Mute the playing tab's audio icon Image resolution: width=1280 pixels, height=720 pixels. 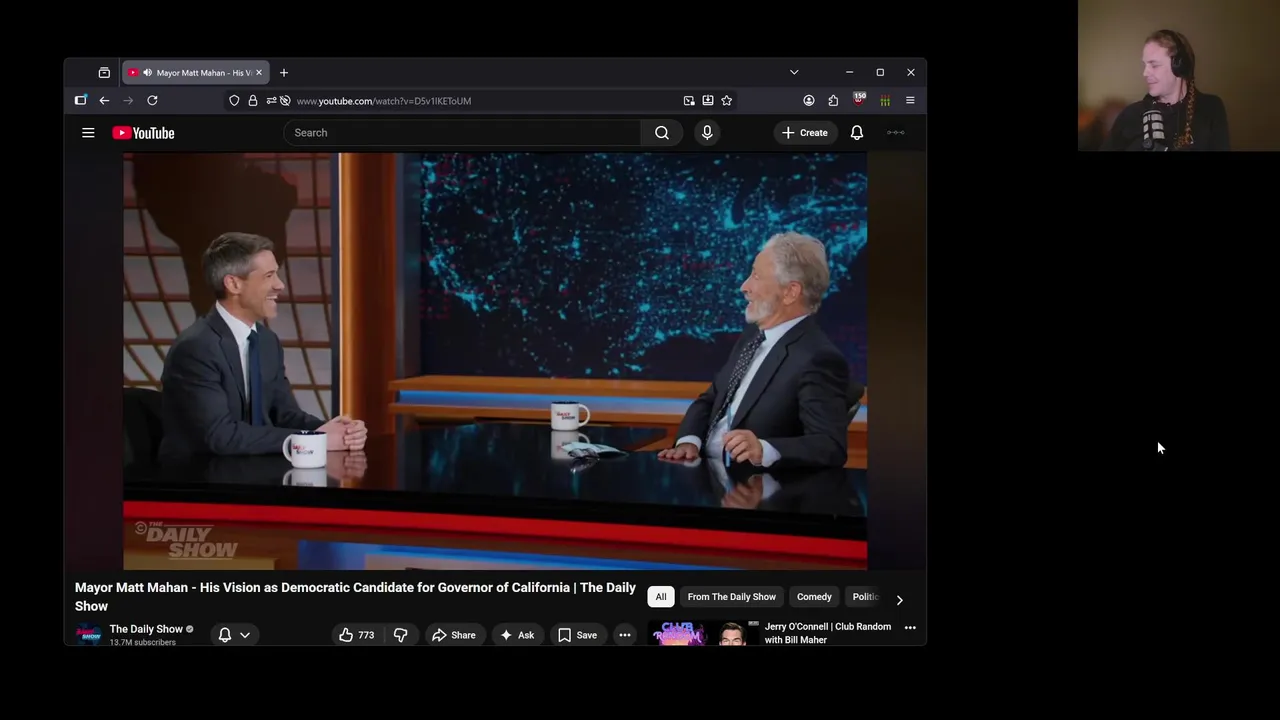point(147,73)
